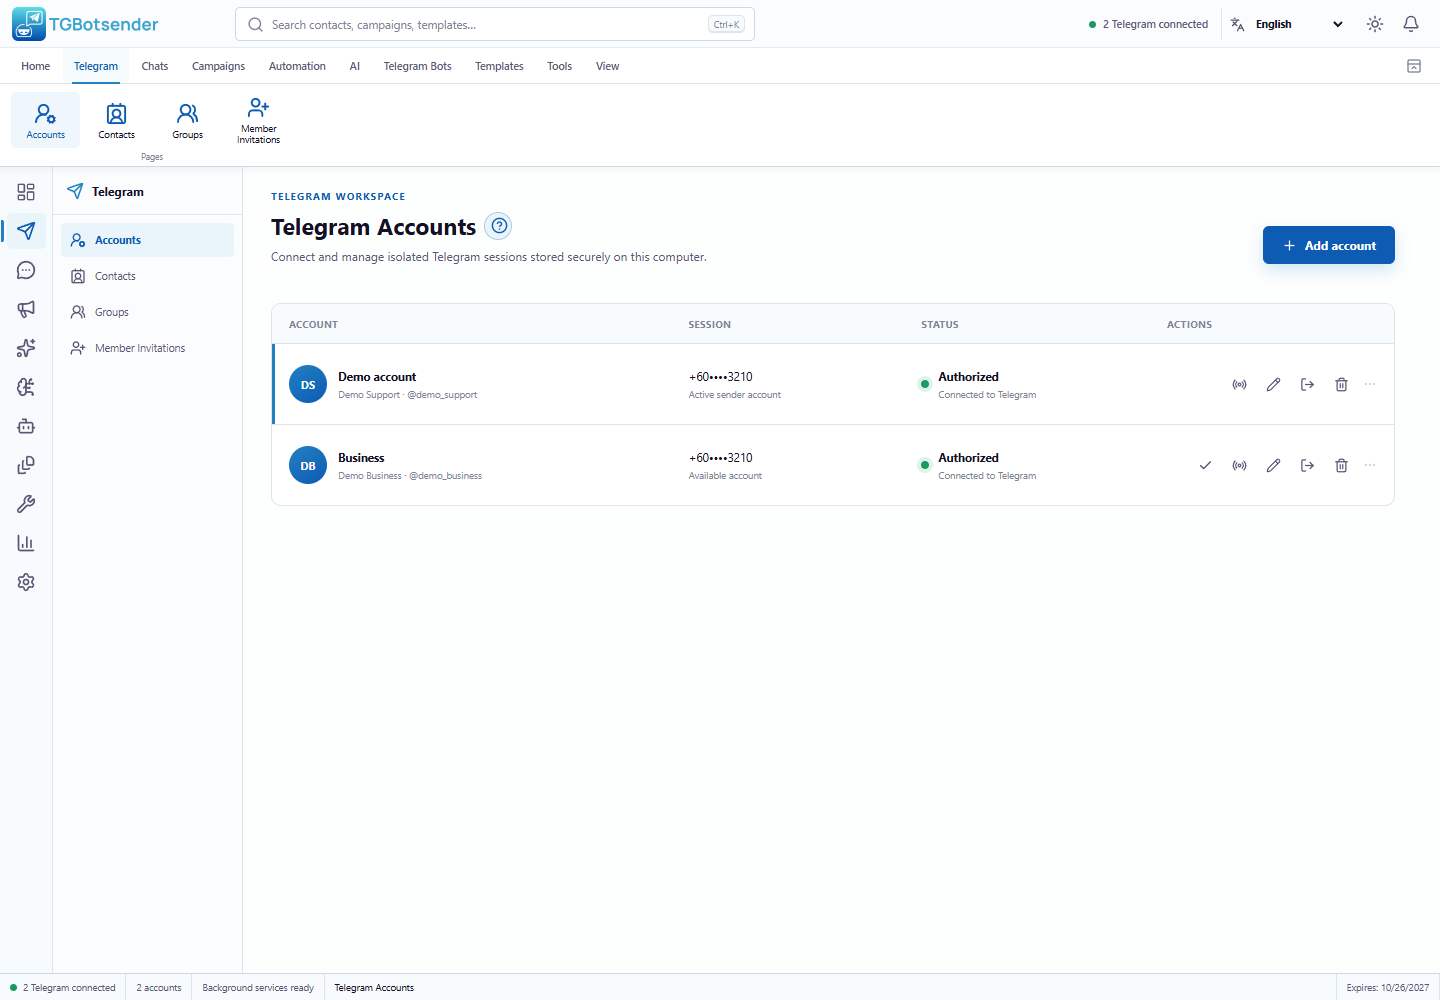Open AI brain icon in left rail
This screenshot has height=1000, width=1440.
26,387
